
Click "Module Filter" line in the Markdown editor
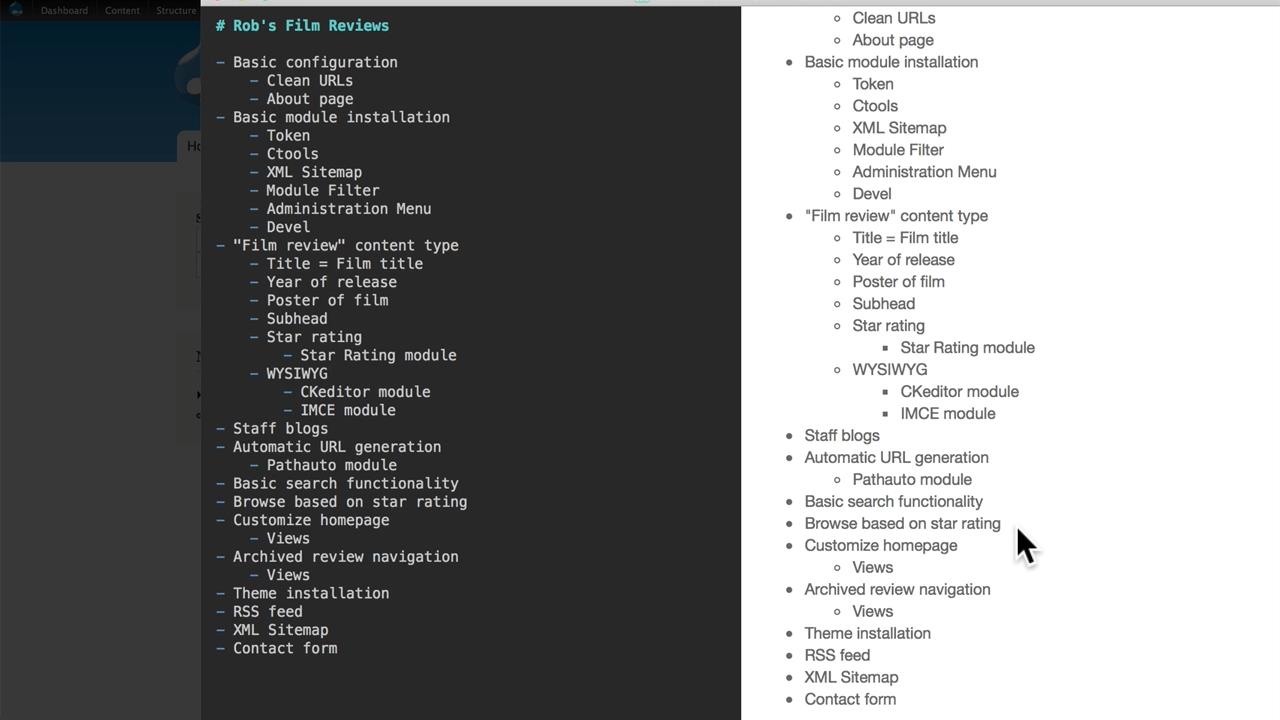(323, 190)
